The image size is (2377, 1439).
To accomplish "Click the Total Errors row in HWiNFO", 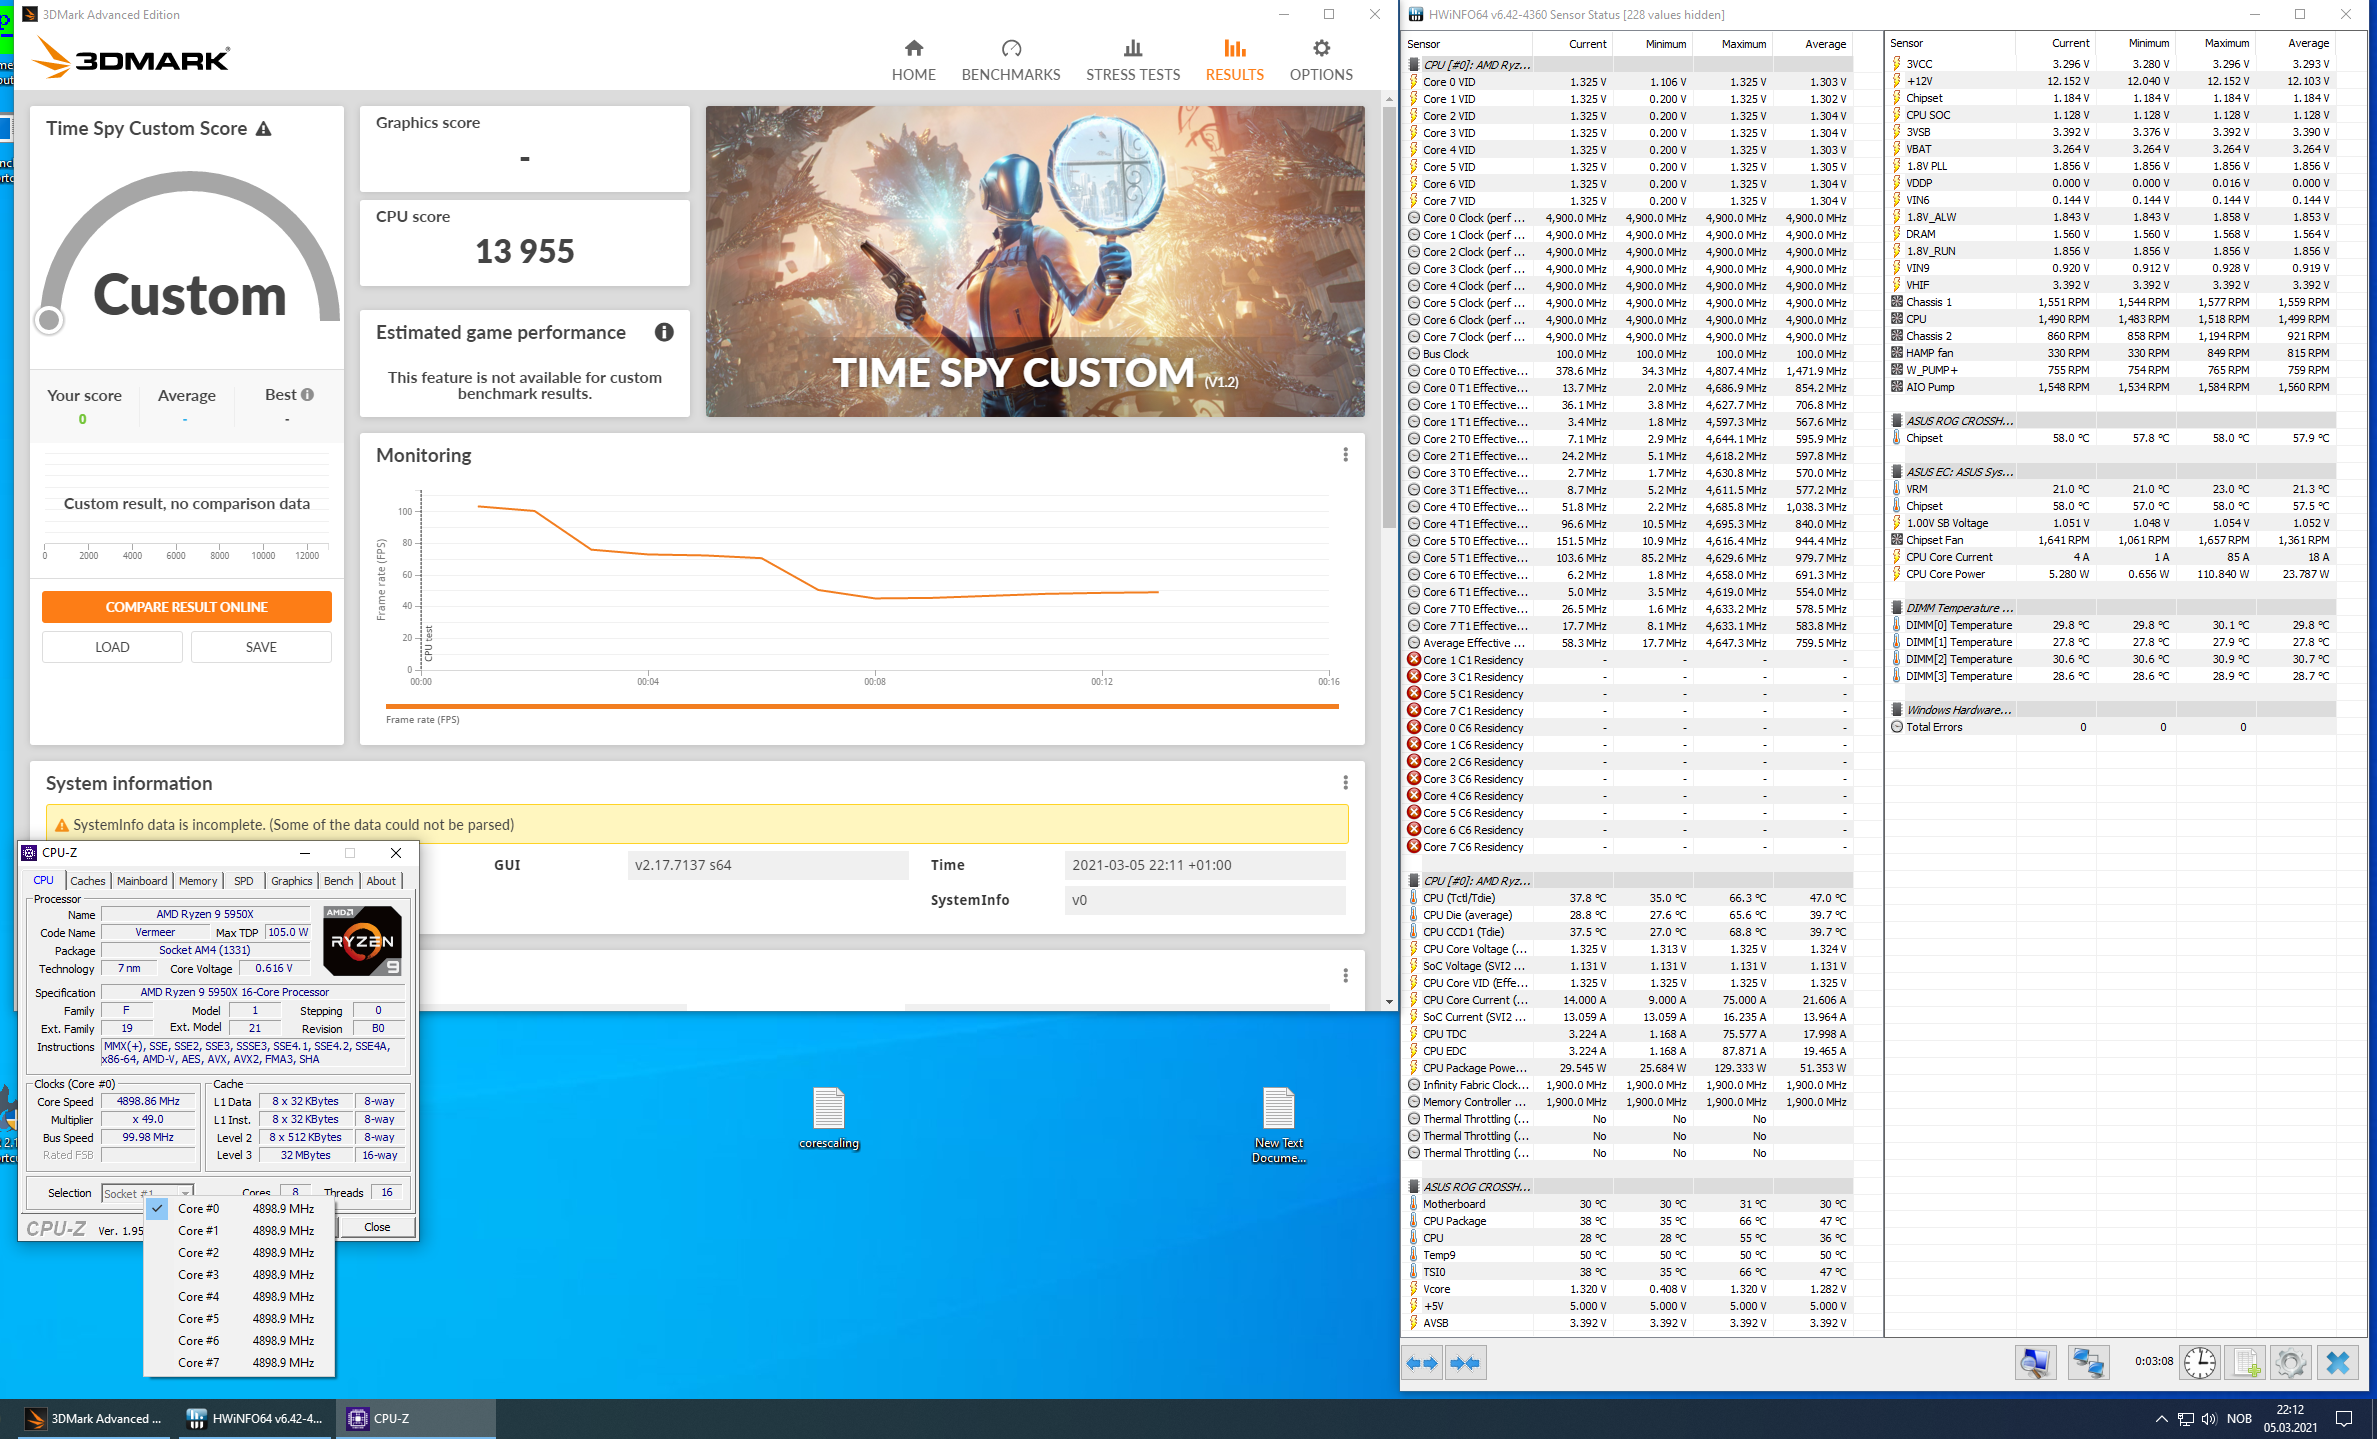I will coord(2112,727).
